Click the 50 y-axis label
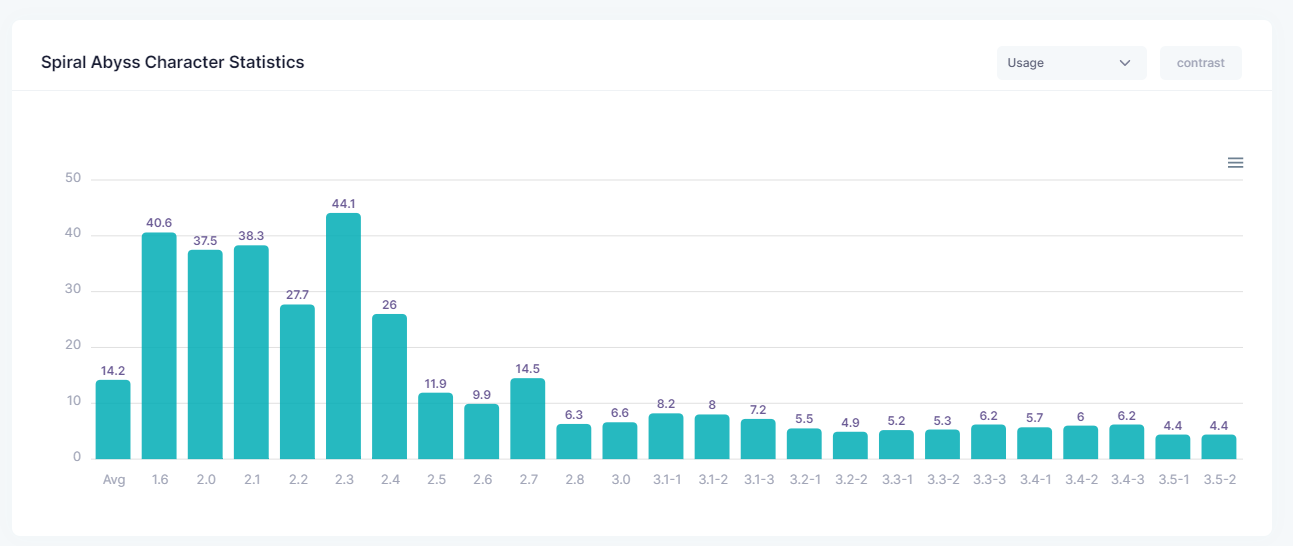1293x546 pixels. [72, 178]
